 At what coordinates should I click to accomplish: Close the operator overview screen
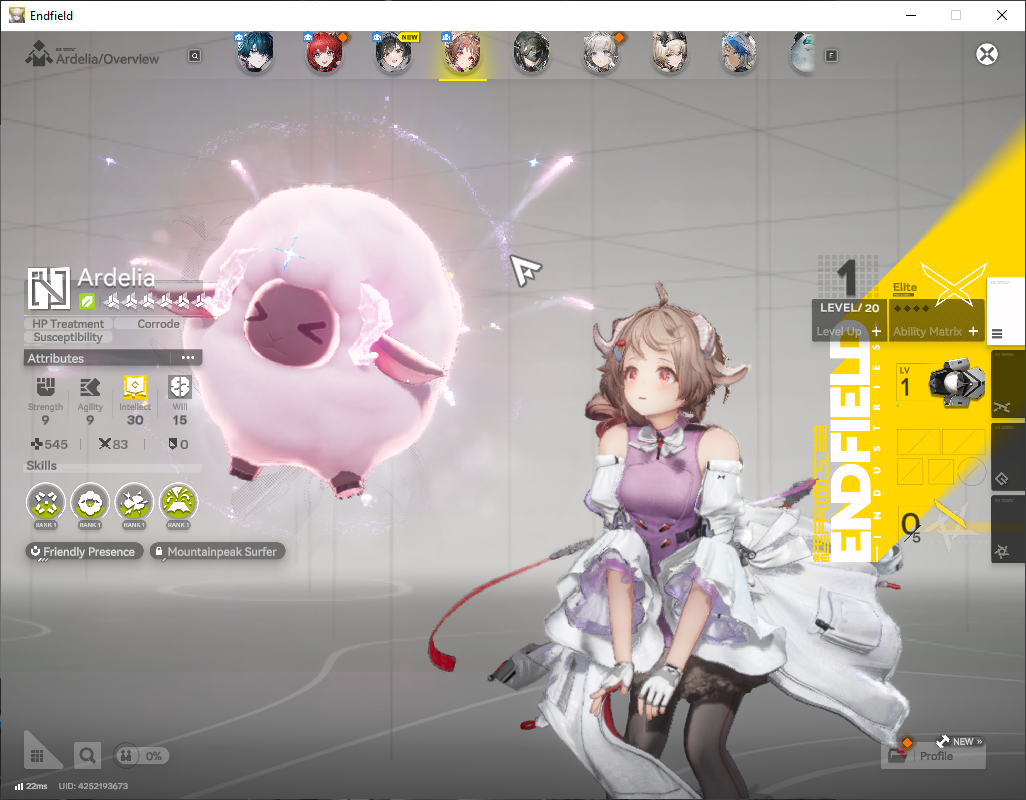click(987, 54)
